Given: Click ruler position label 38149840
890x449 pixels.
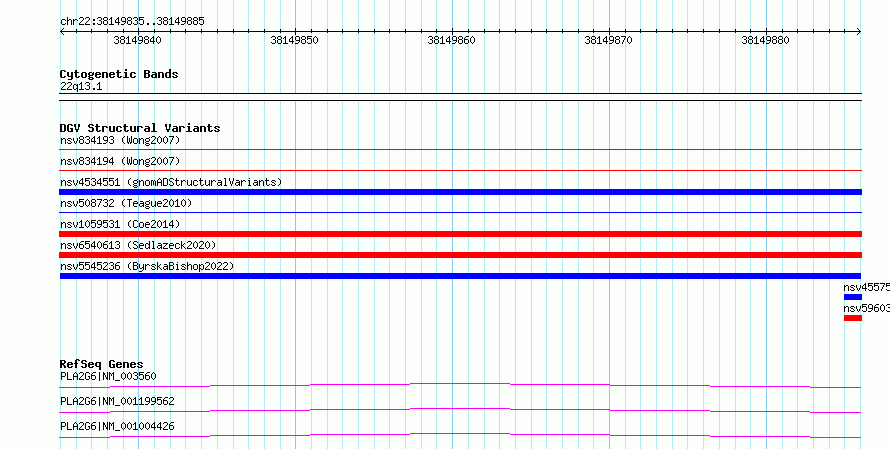Looking at the screenshot, I should (137, 40).
